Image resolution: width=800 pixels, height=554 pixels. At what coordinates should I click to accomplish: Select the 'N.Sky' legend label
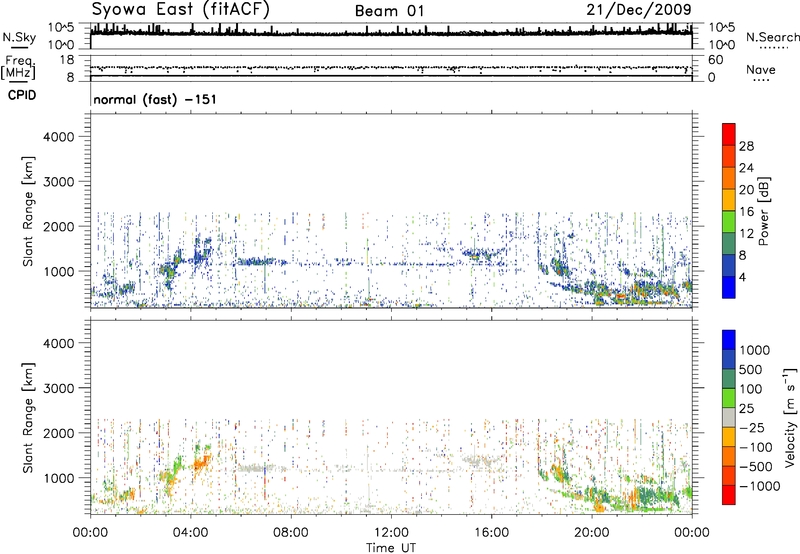(19, 37)
